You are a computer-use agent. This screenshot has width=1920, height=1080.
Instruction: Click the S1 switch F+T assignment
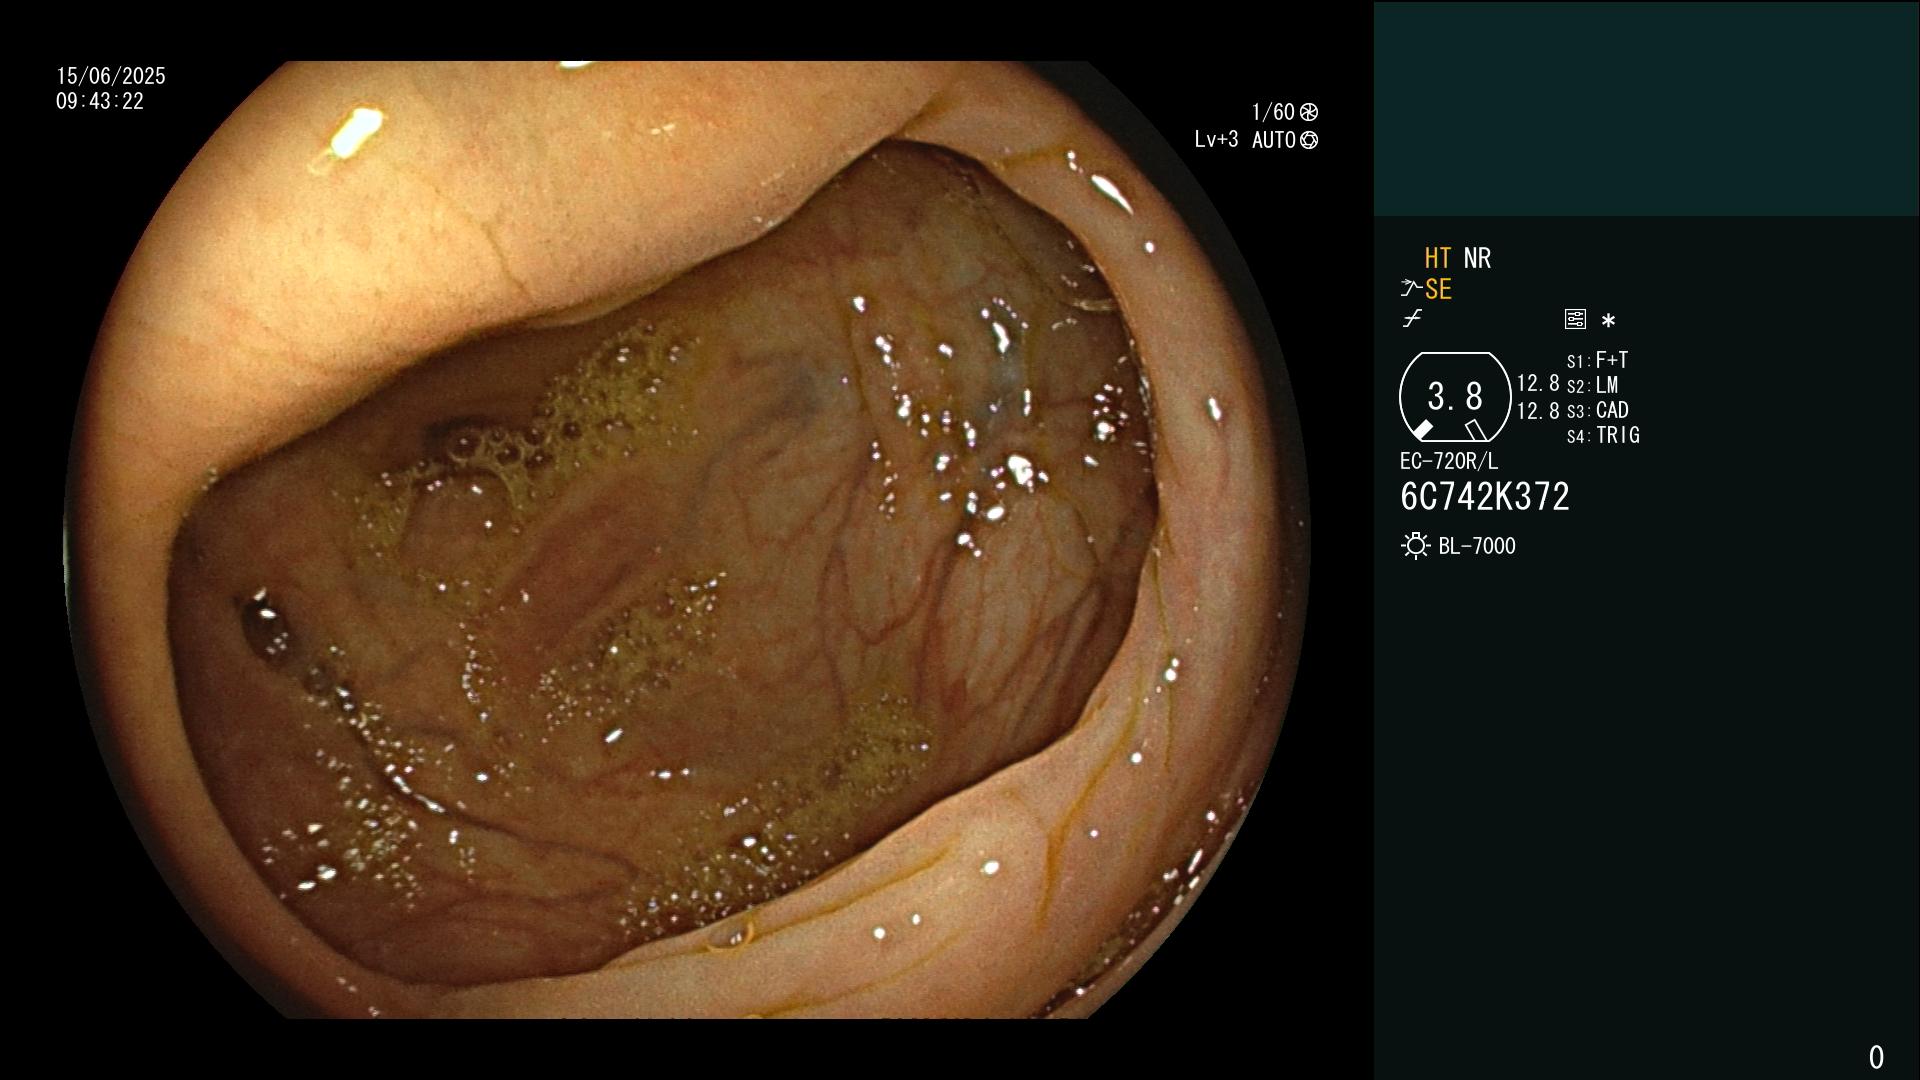(1597, 360)
